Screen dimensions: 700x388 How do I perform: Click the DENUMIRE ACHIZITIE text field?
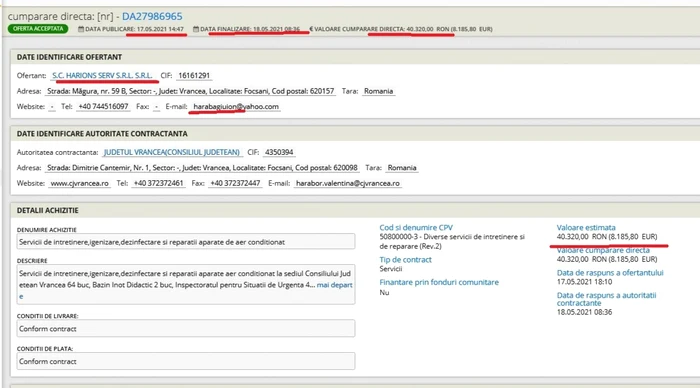tap(186, 242)
